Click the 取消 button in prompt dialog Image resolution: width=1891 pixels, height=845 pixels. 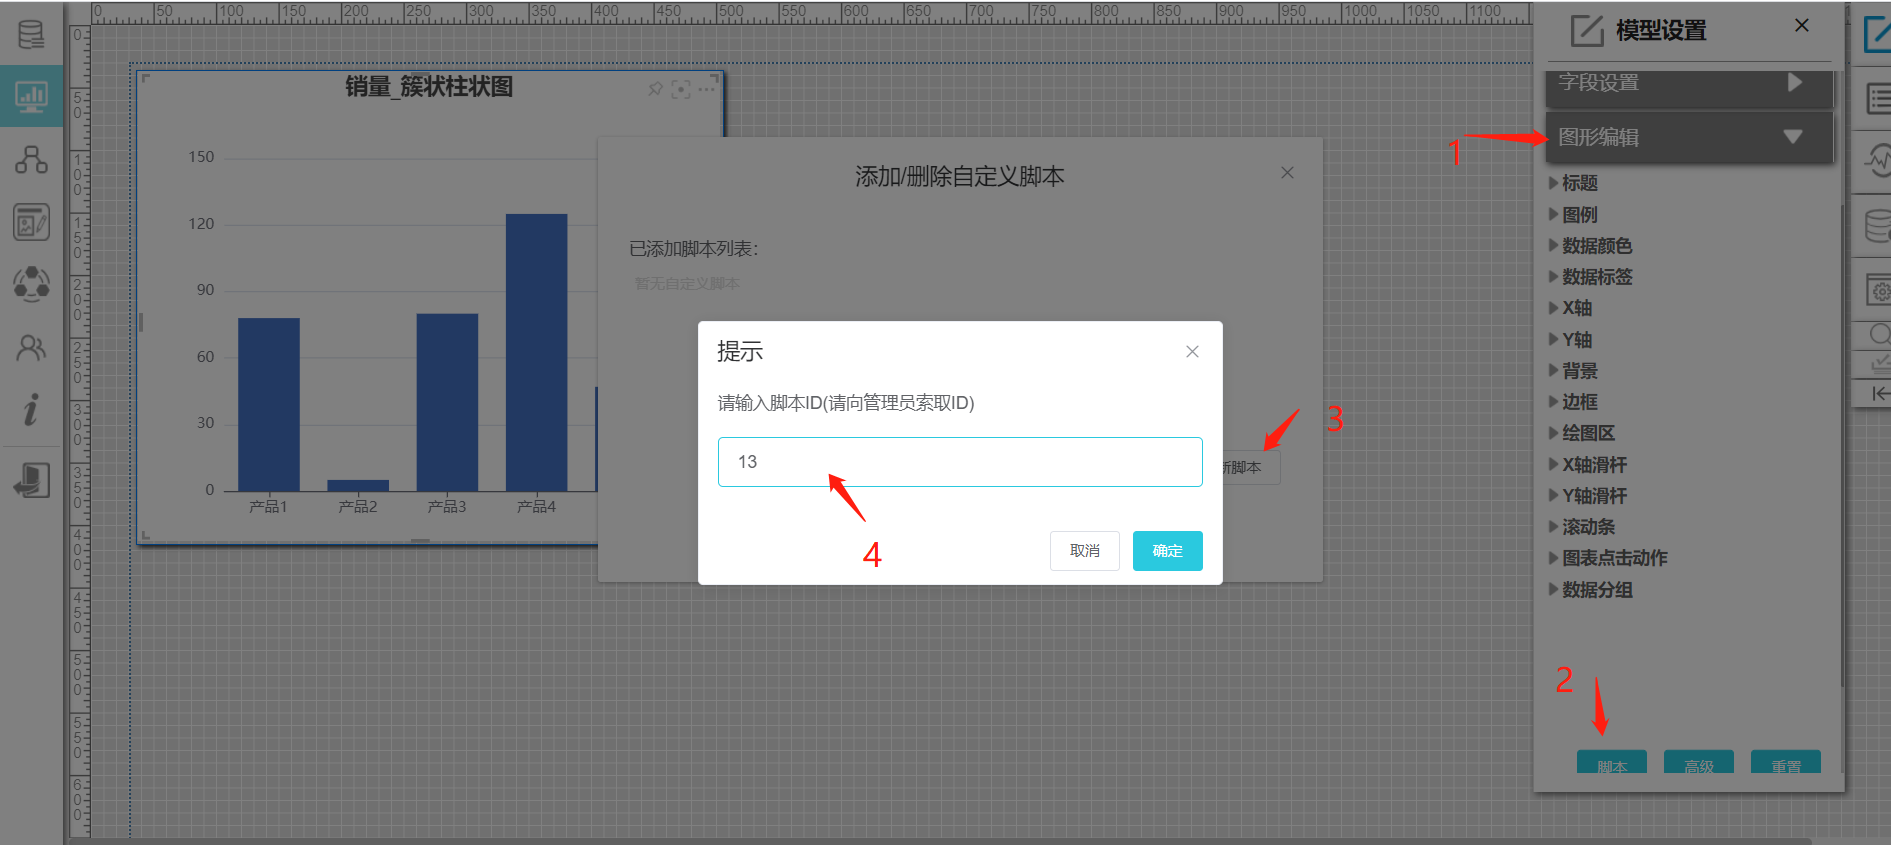click(x=1084, y=551)
